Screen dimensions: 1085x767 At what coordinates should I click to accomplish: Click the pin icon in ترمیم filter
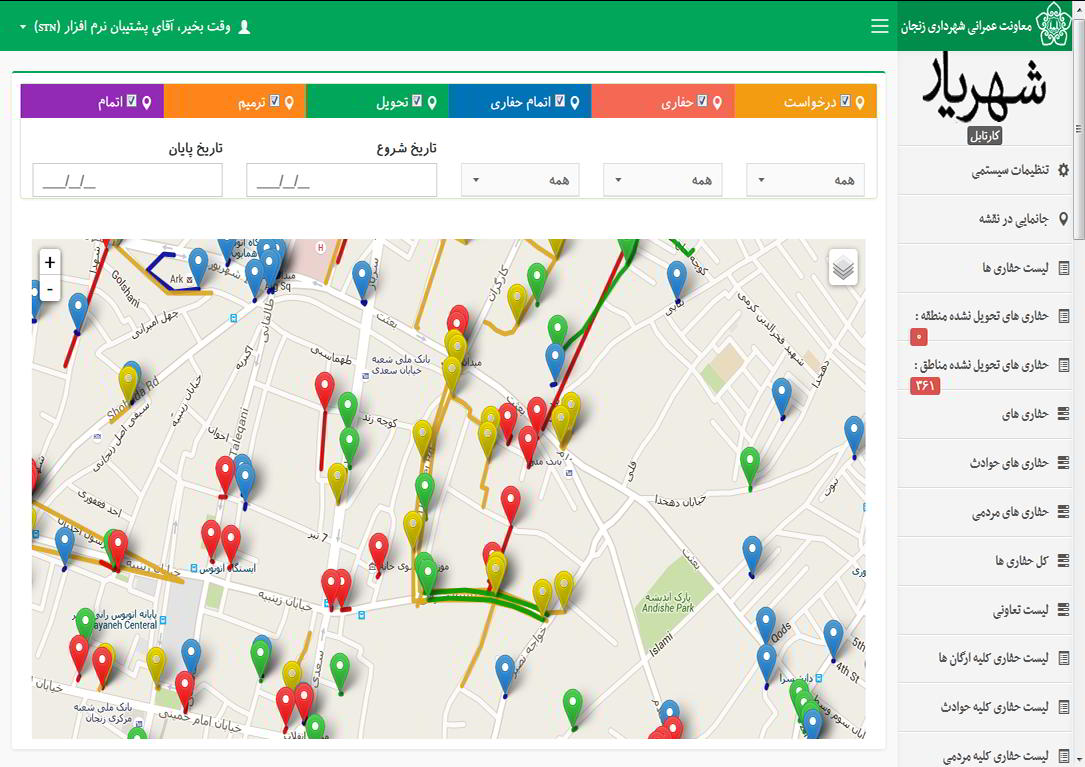pyautogui.click(x=289, y=102)
